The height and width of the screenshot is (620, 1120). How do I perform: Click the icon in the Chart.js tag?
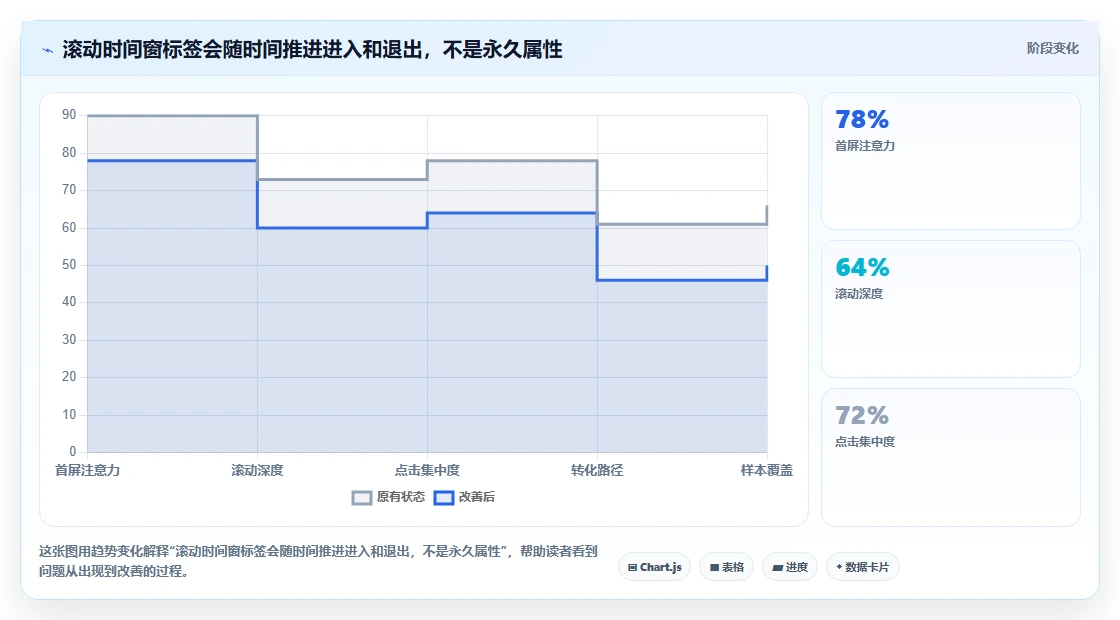(x=632, y=567)
